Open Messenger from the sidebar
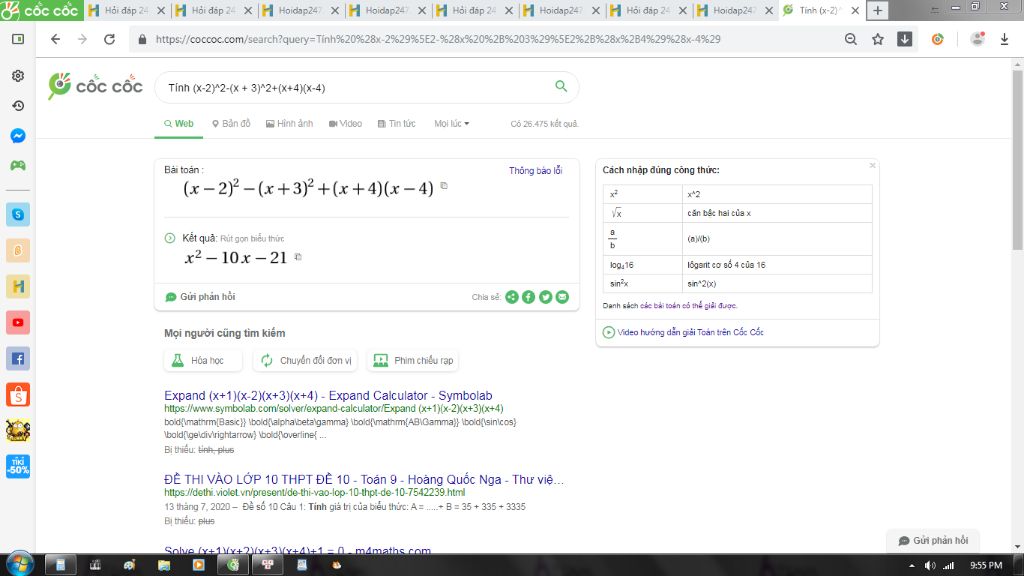The width and height of the screenshot is (1024, 576). [18, 136]
